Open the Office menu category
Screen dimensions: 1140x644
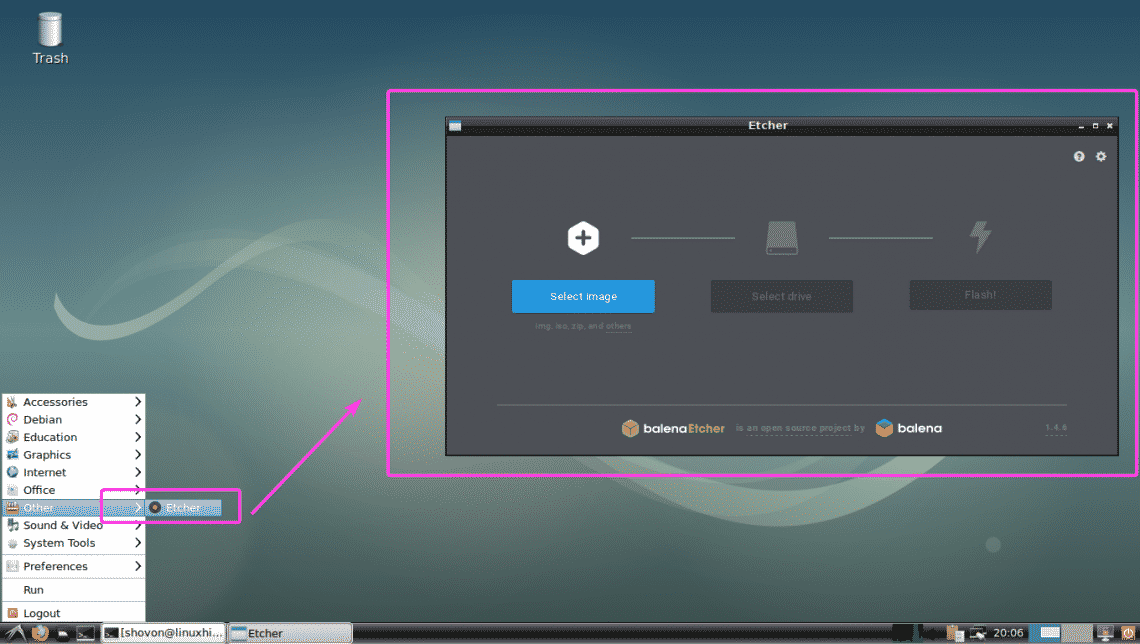pos(73,490)
